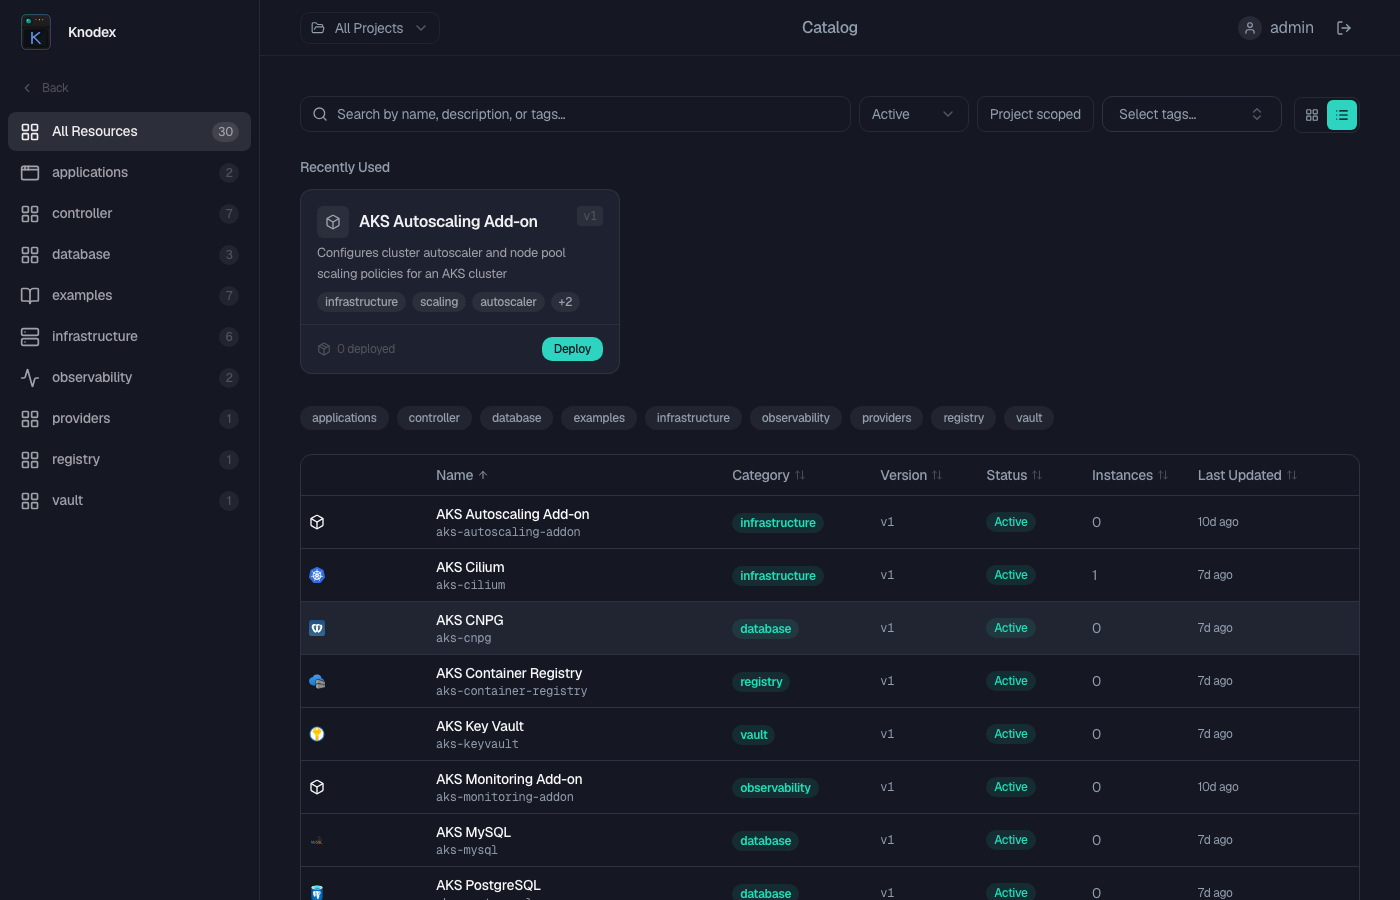Switch to grid view layout

pyautogui.click(x=1311, y=114)
